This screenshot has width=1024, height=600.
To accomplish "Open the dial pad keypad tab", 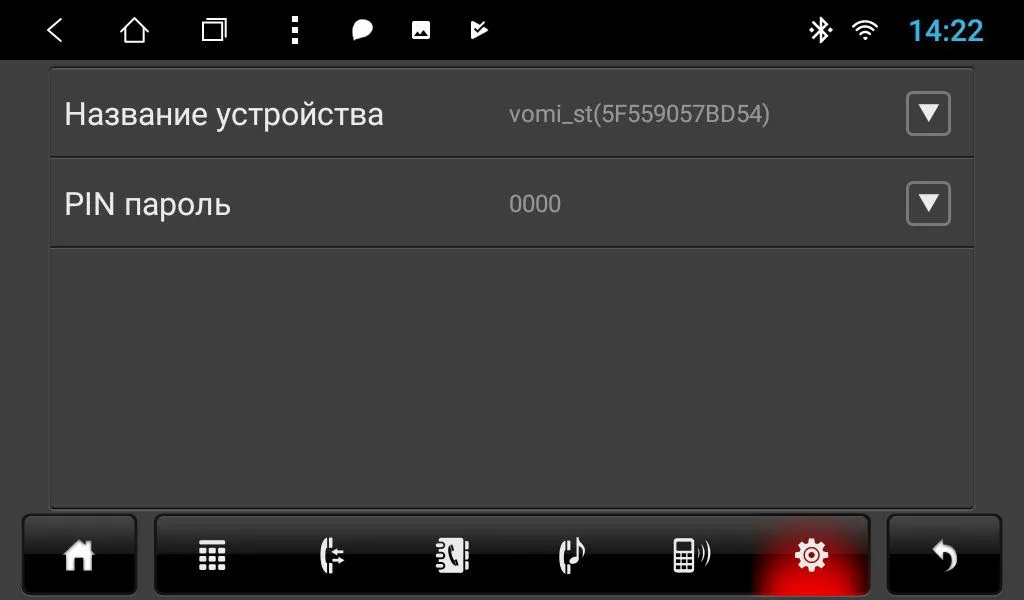I will tap(212, 556).
